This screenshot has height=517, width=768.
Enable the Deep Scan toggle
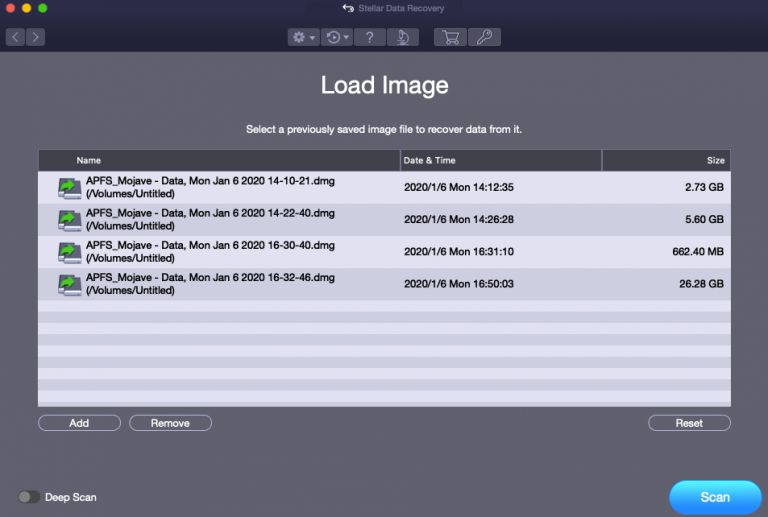tap(29, 497)
